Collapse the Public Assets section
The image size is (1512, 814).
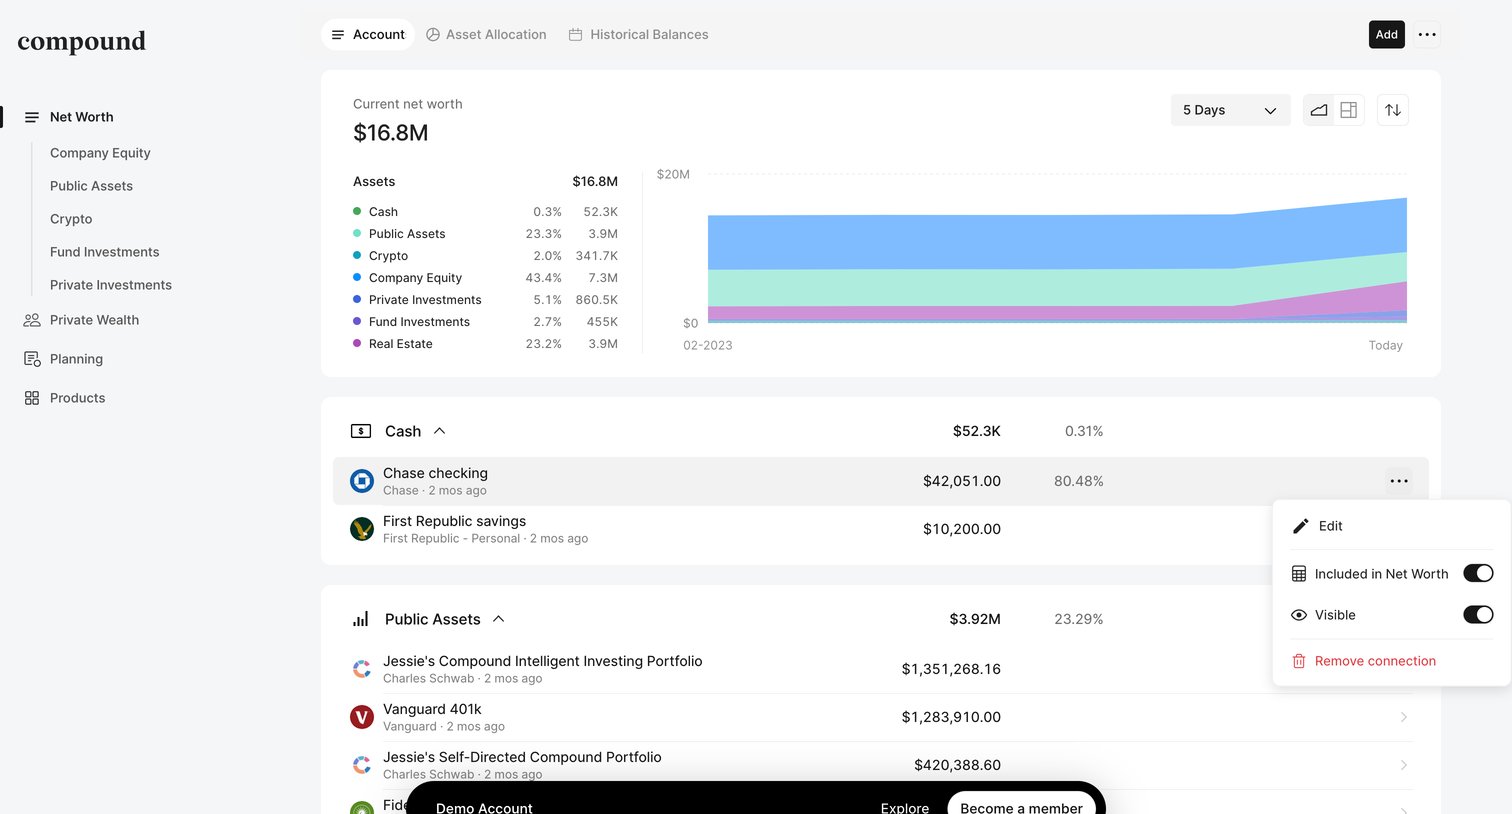(498, 619)
